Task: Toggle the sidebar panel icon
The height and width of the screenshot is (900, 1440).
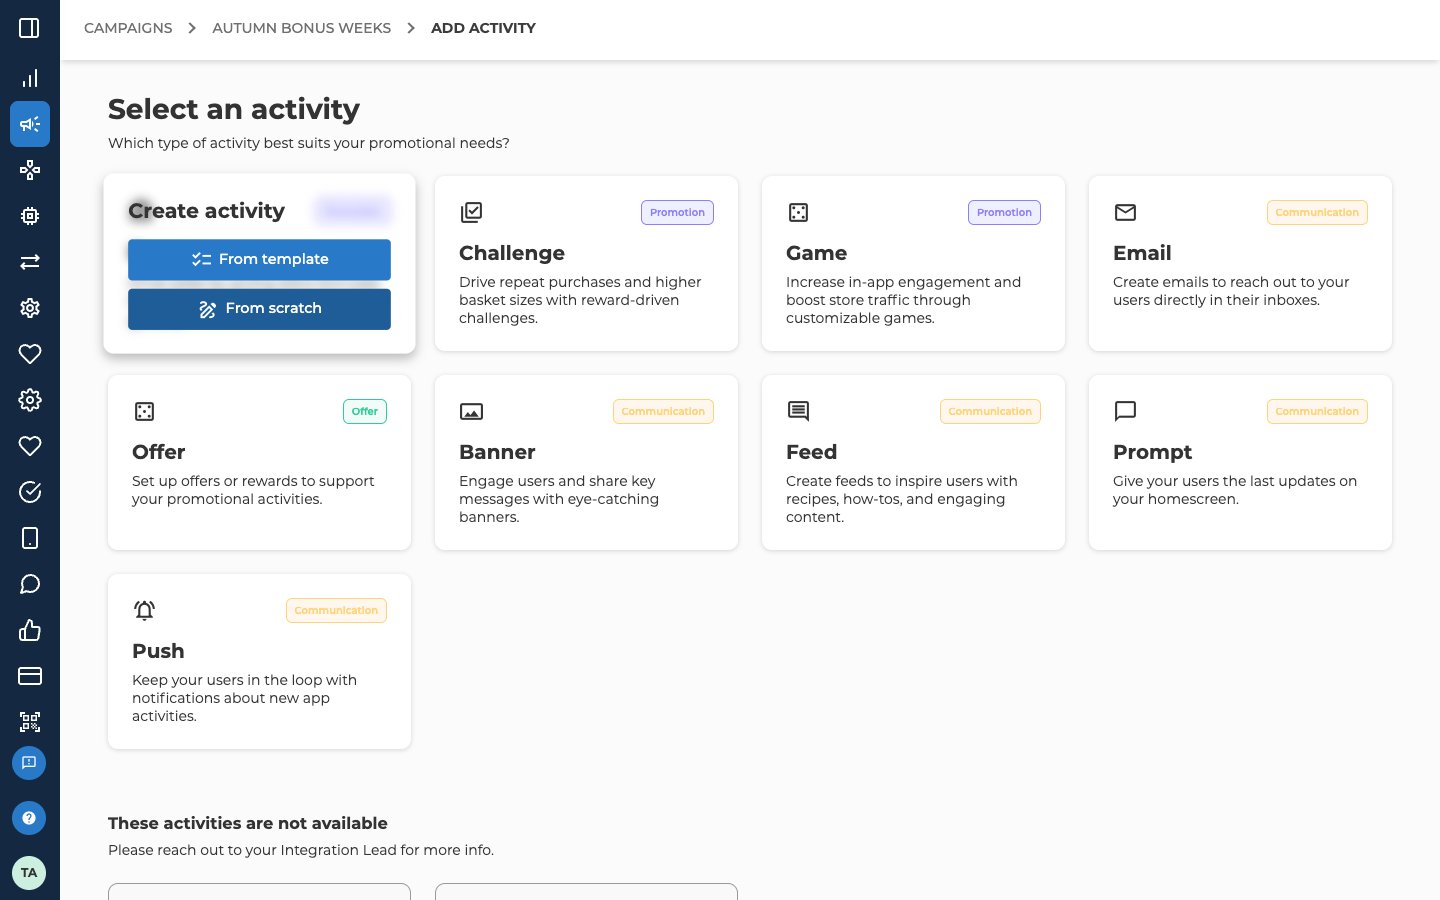Action: pos(29,28)
